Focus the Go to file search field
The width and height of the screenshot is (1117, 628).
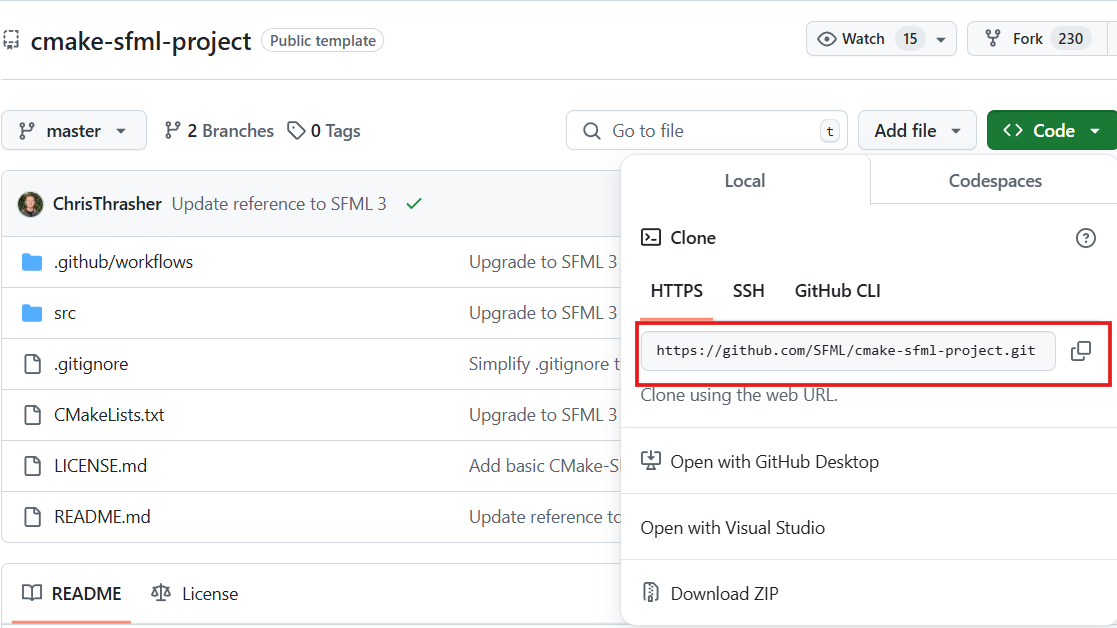[707, 130]
